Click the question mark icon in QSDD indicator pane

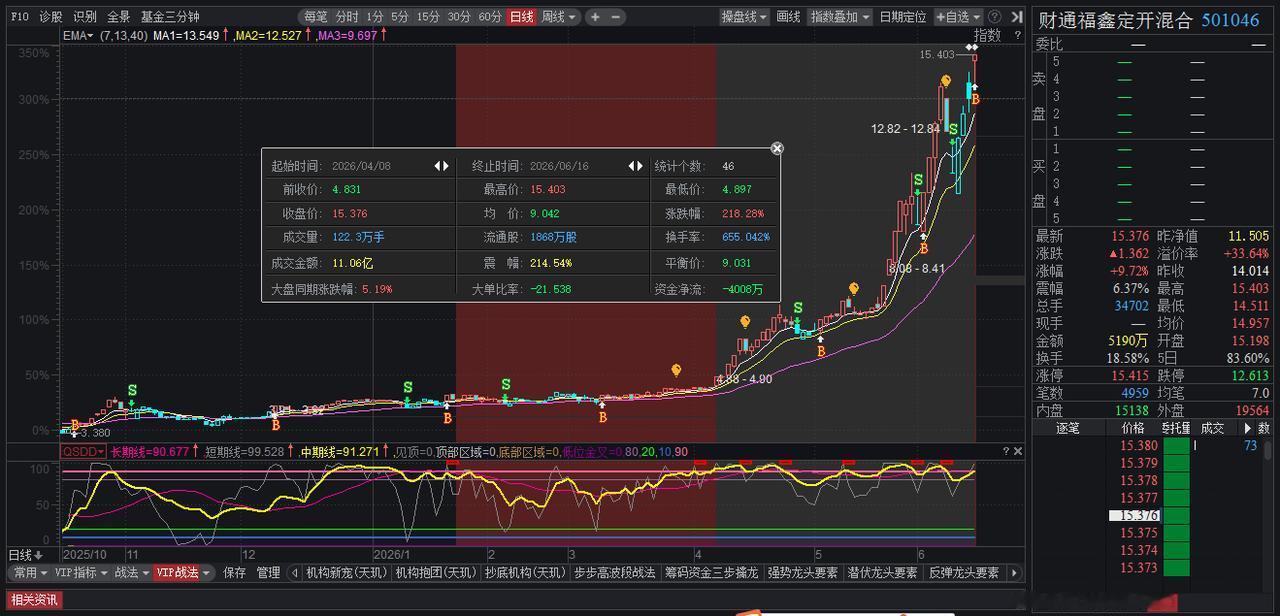coord(1004,451)
